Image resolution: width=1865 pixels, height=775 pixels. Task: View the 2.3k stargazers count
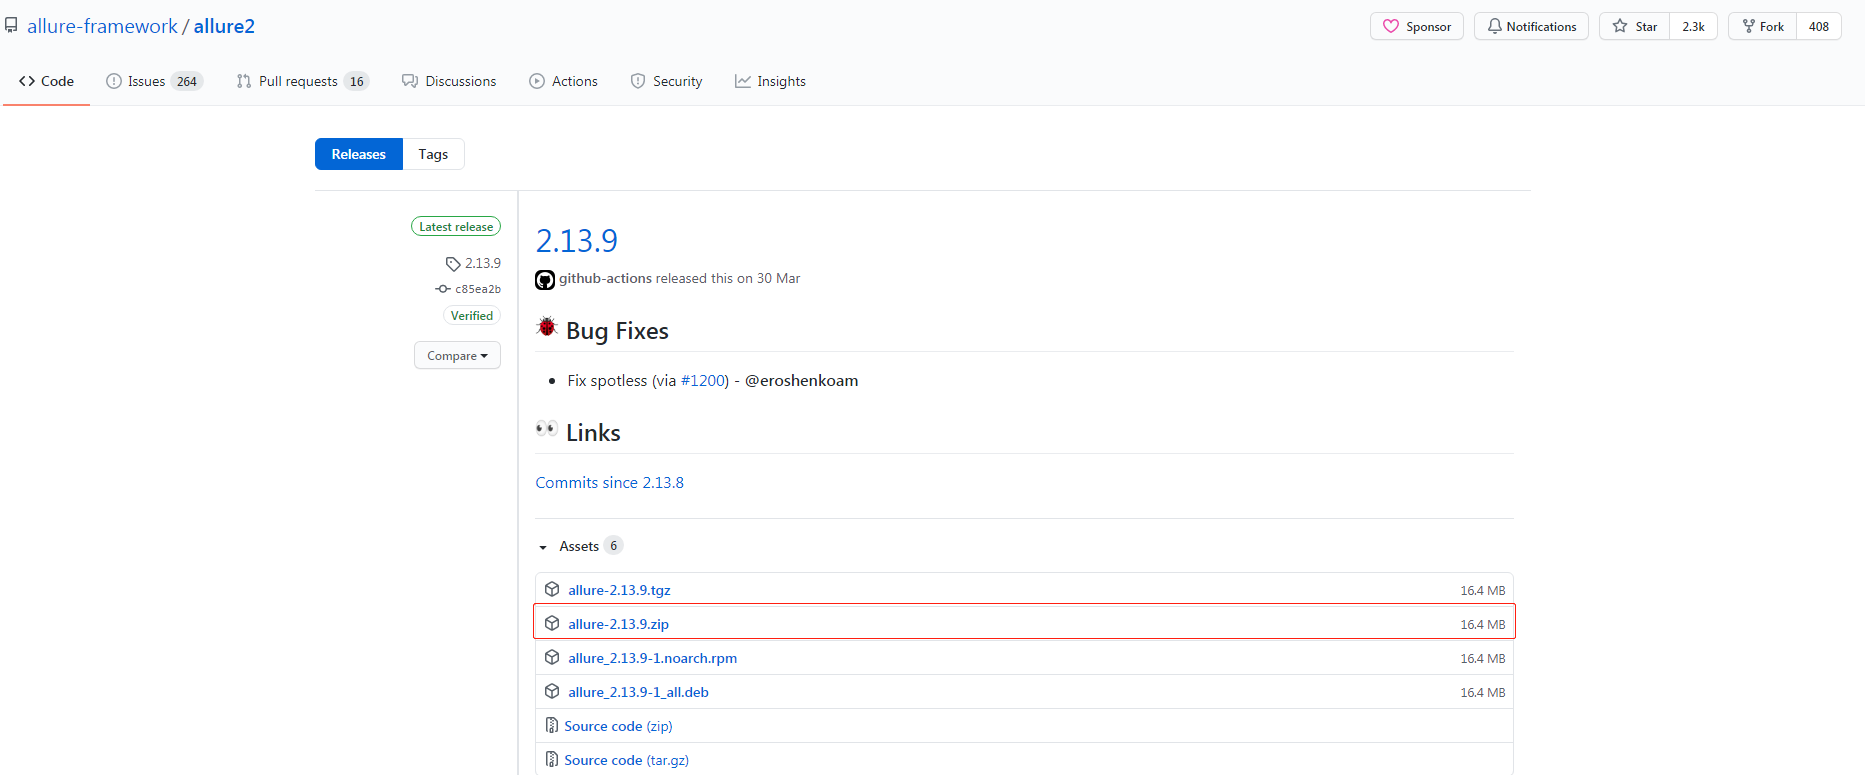1693,26
